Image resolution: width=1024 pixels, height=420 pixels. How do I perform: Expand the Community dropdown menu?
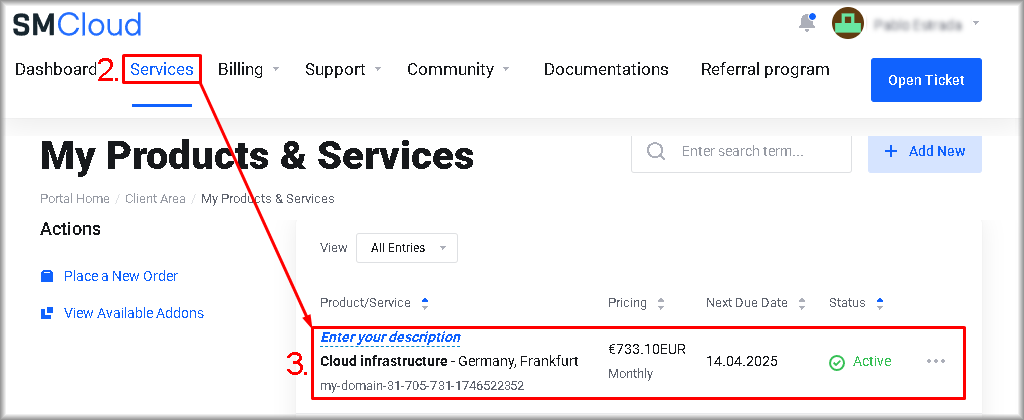(458, 70)
